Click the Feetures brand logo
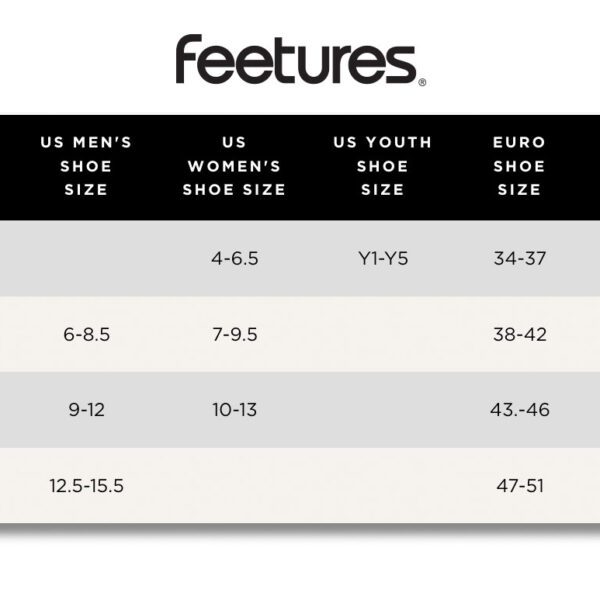 pyautogui.click(x=300, y=60)
